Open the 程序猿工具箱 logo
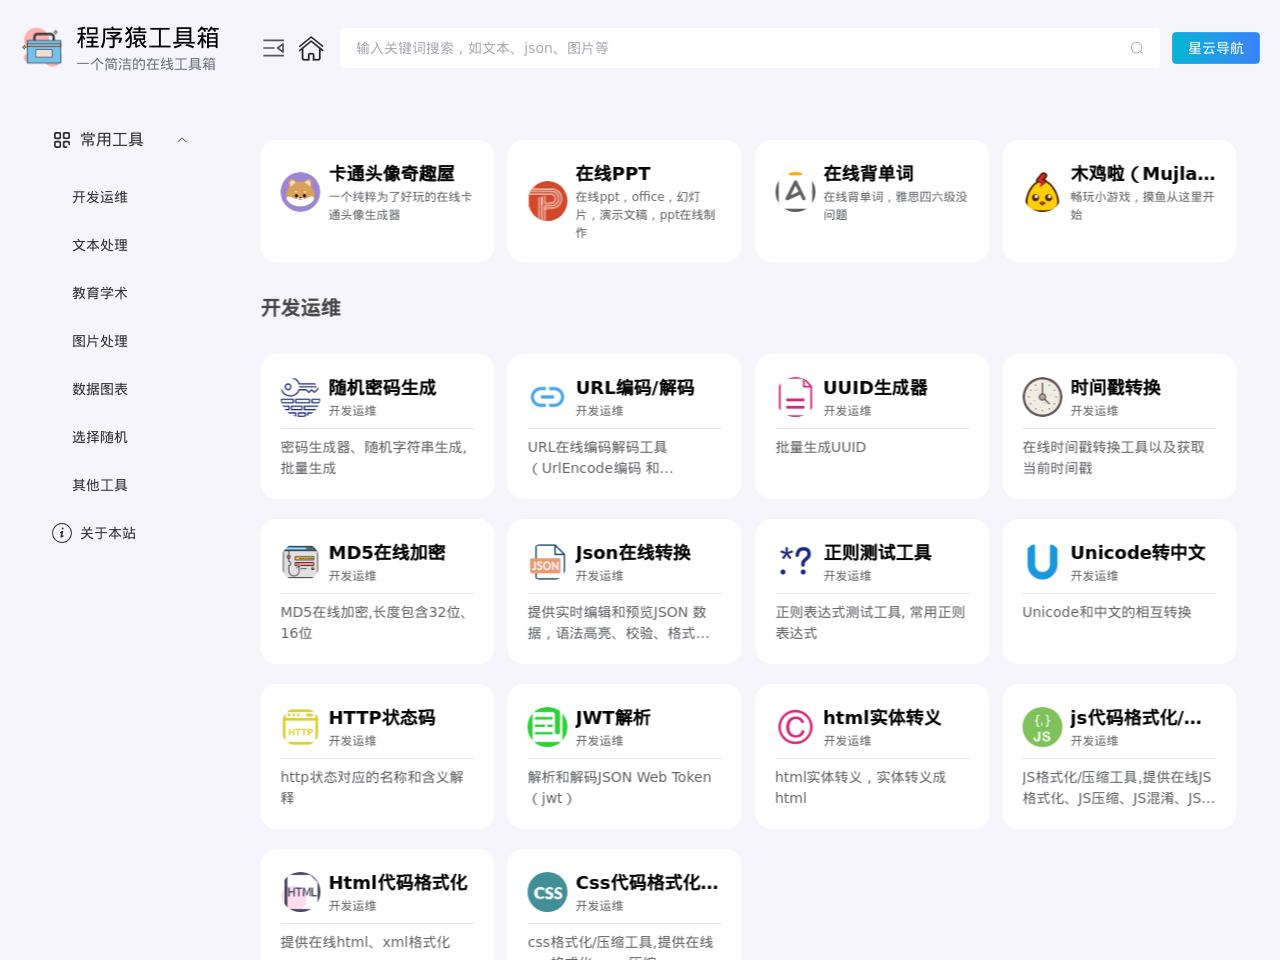Image resolution: width=1280 pixels, height=960 pixels. tap(42, 45)
